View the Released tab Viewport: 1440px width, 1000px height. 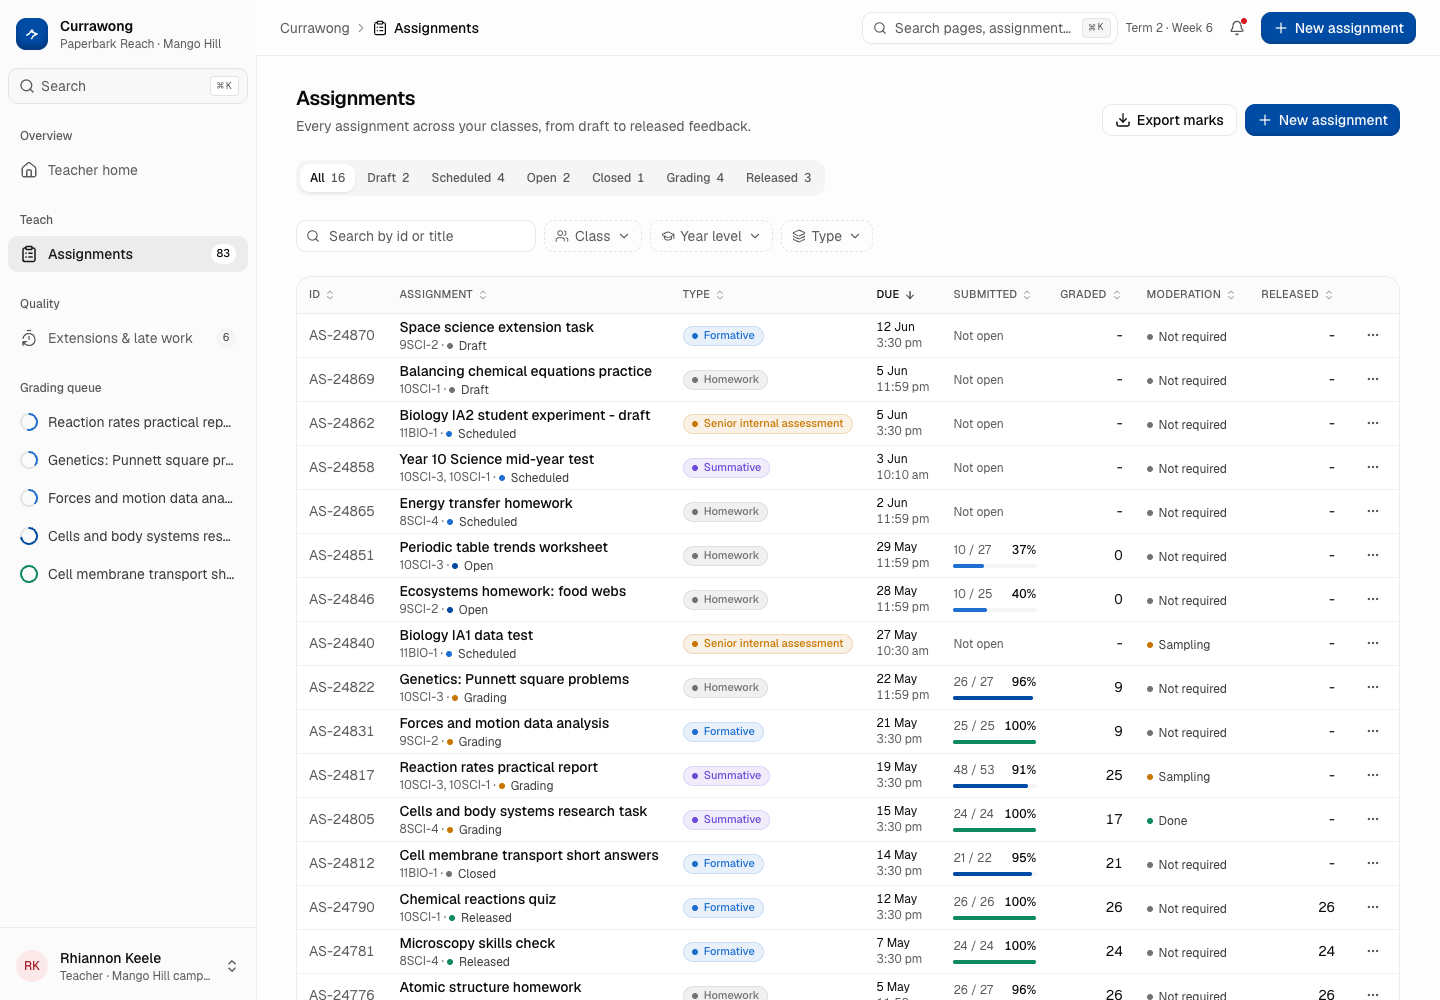click(779, 178)
